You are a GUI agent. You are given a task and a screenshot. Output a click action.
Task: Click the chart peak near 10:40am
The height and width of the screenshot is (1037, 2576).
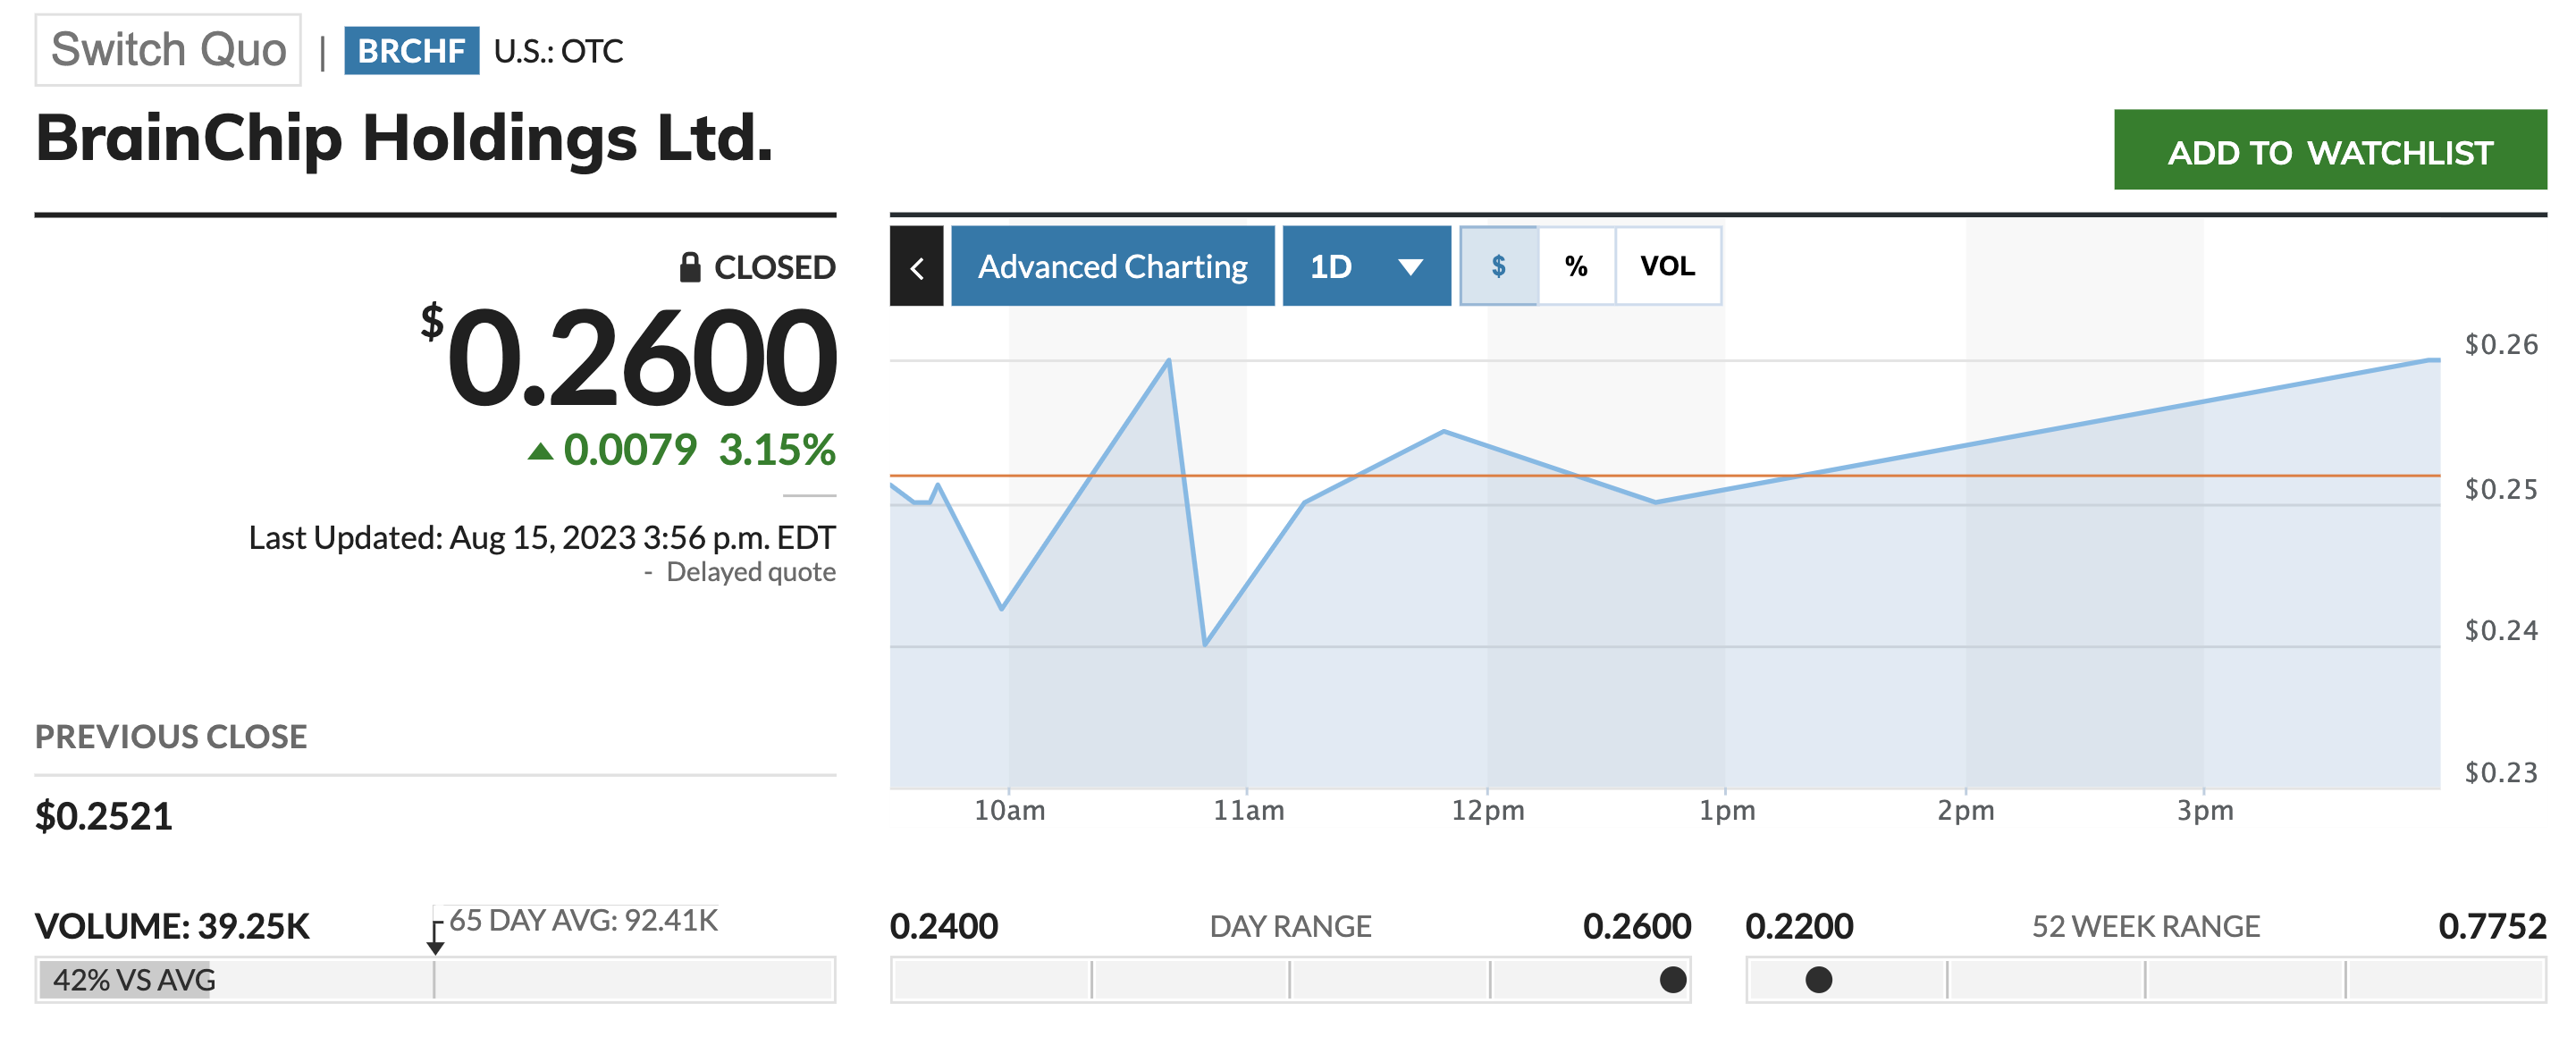pos(1168,361)
